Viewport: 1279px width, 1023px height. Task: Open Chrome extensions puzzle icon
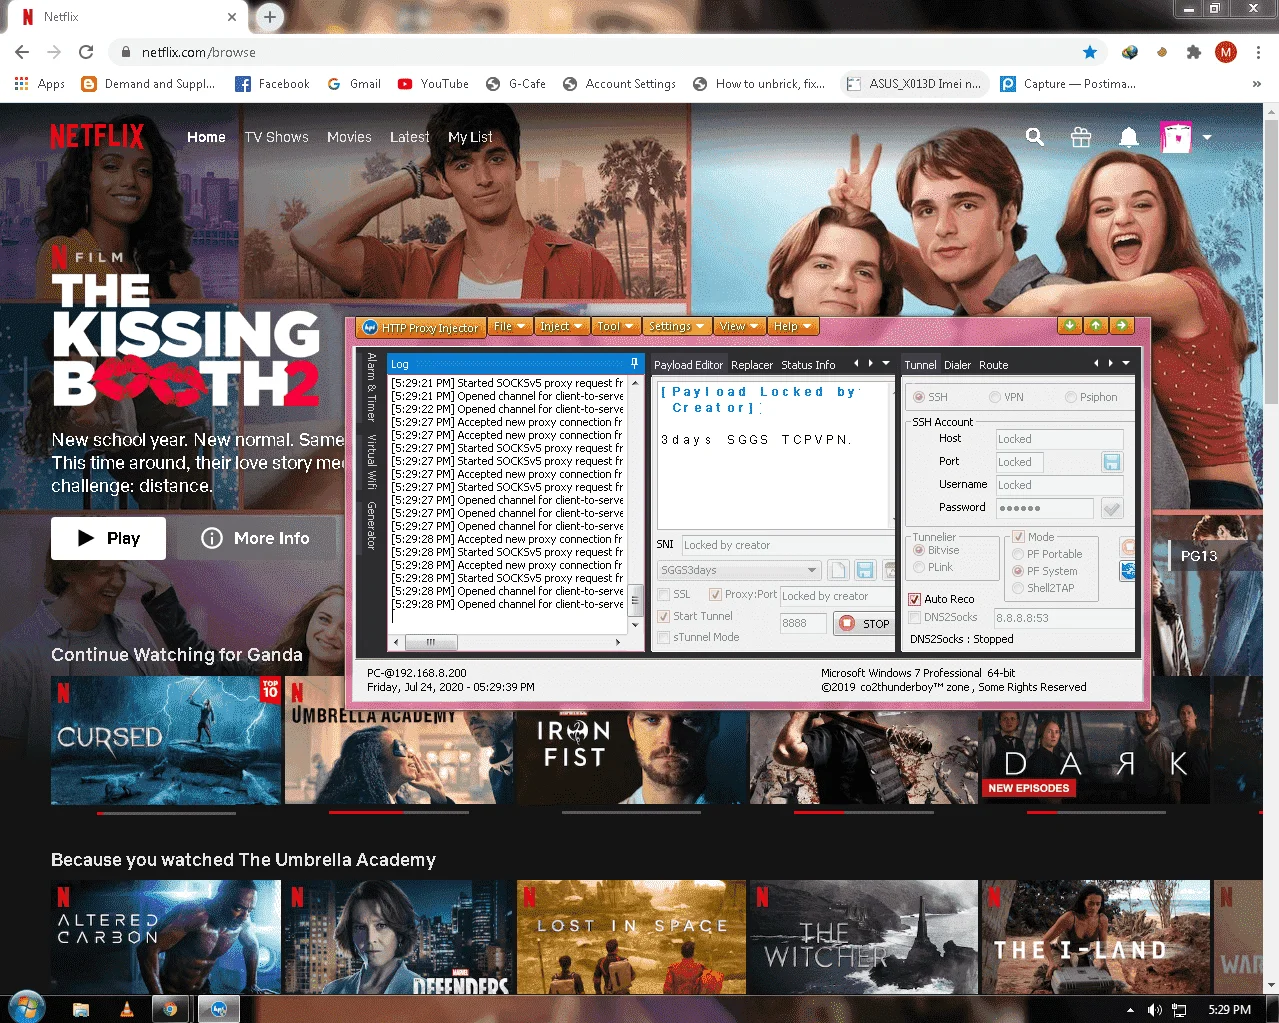click(x=1193, y=52)
